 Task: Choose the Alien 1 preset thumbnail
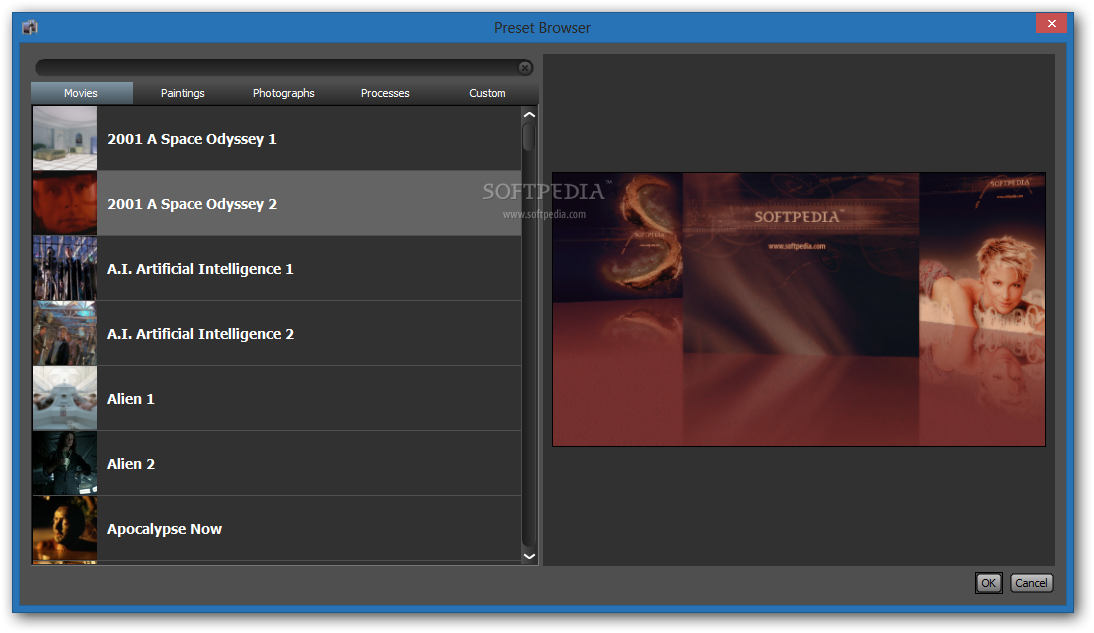[65, 398]
